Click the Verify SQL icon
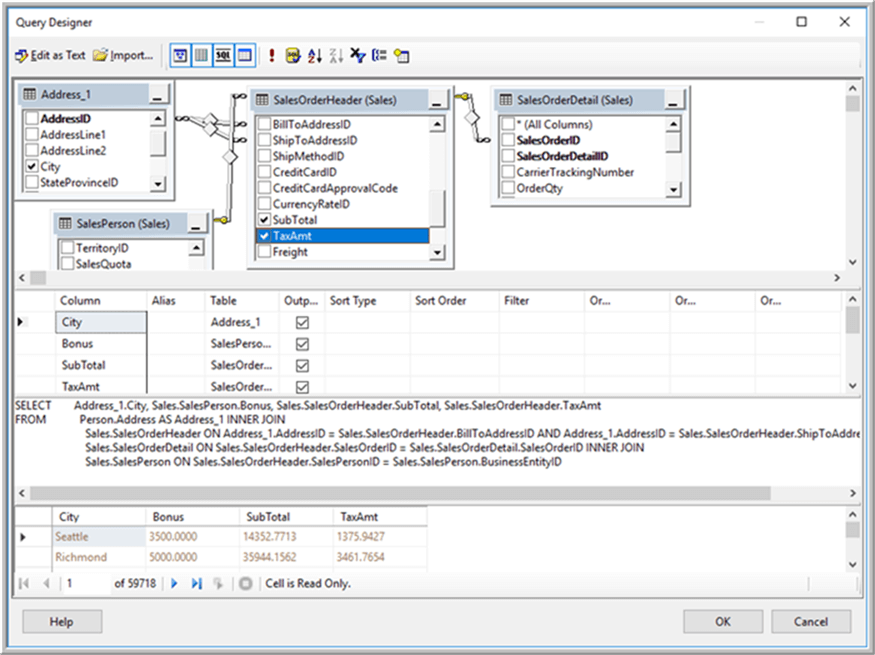 pos(293,55)
